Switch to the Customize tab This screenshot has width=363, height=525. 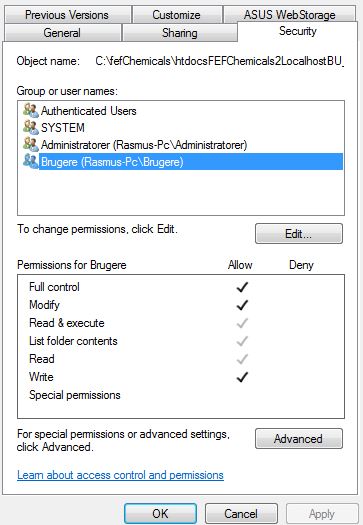(x=176, y=15)
